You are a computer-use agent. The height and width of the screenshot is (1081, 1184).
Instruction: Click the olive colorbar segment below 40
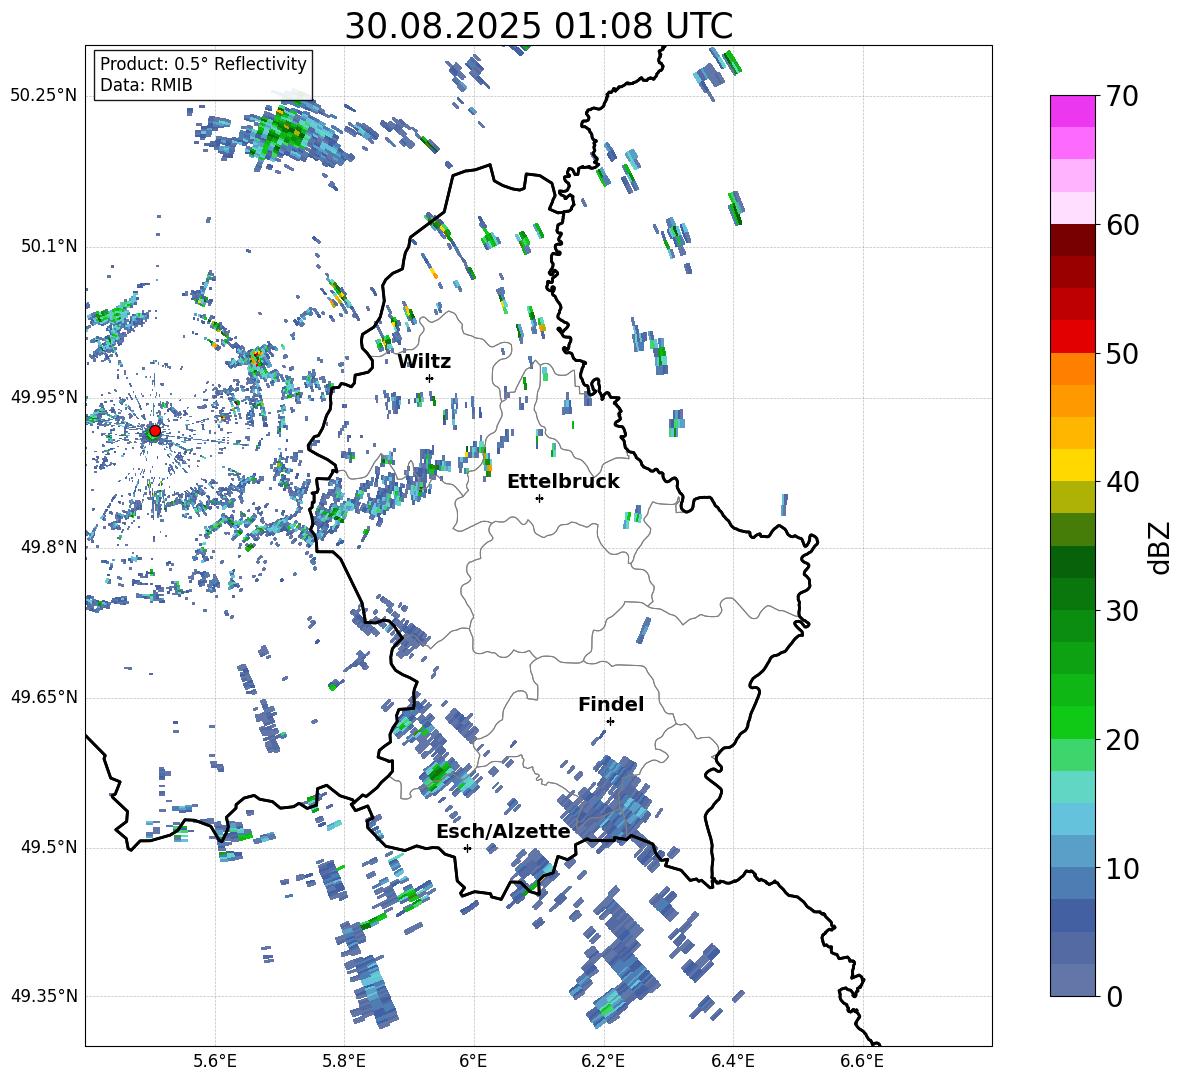click(1073, 497)
